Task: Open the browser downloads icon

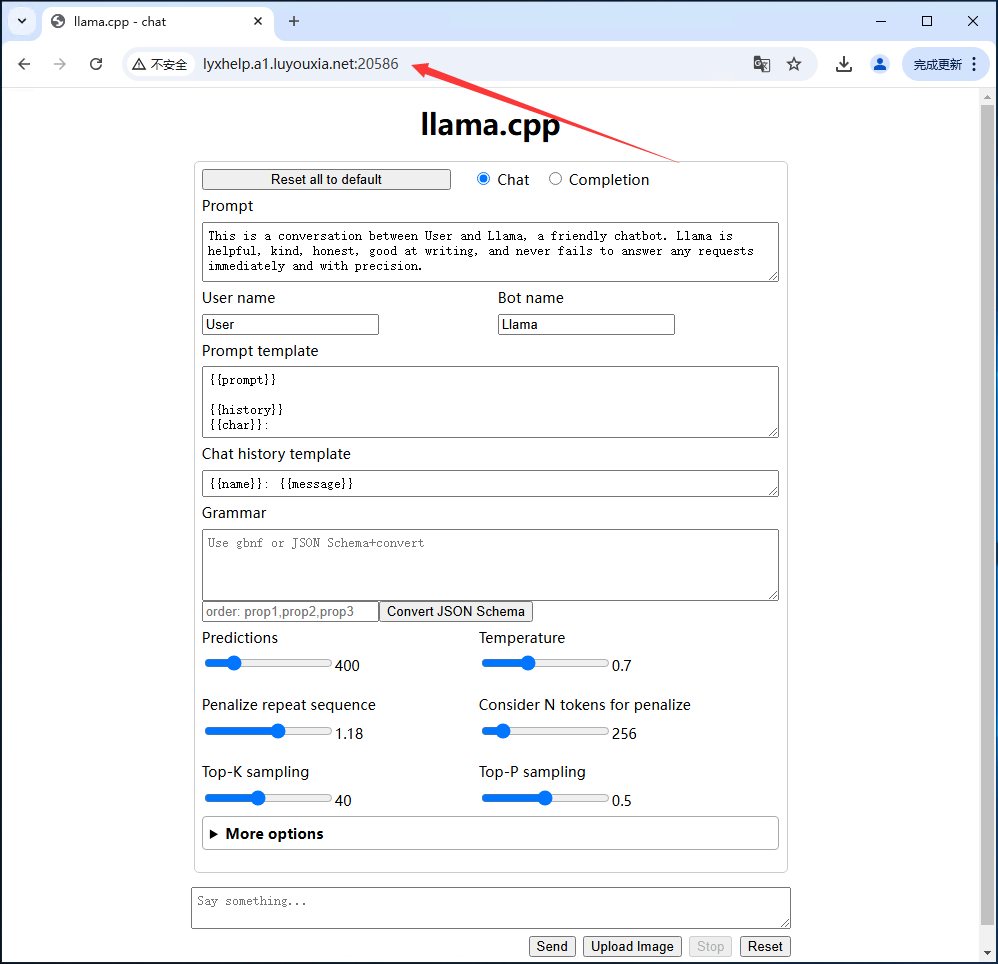Action: (844, 64)
